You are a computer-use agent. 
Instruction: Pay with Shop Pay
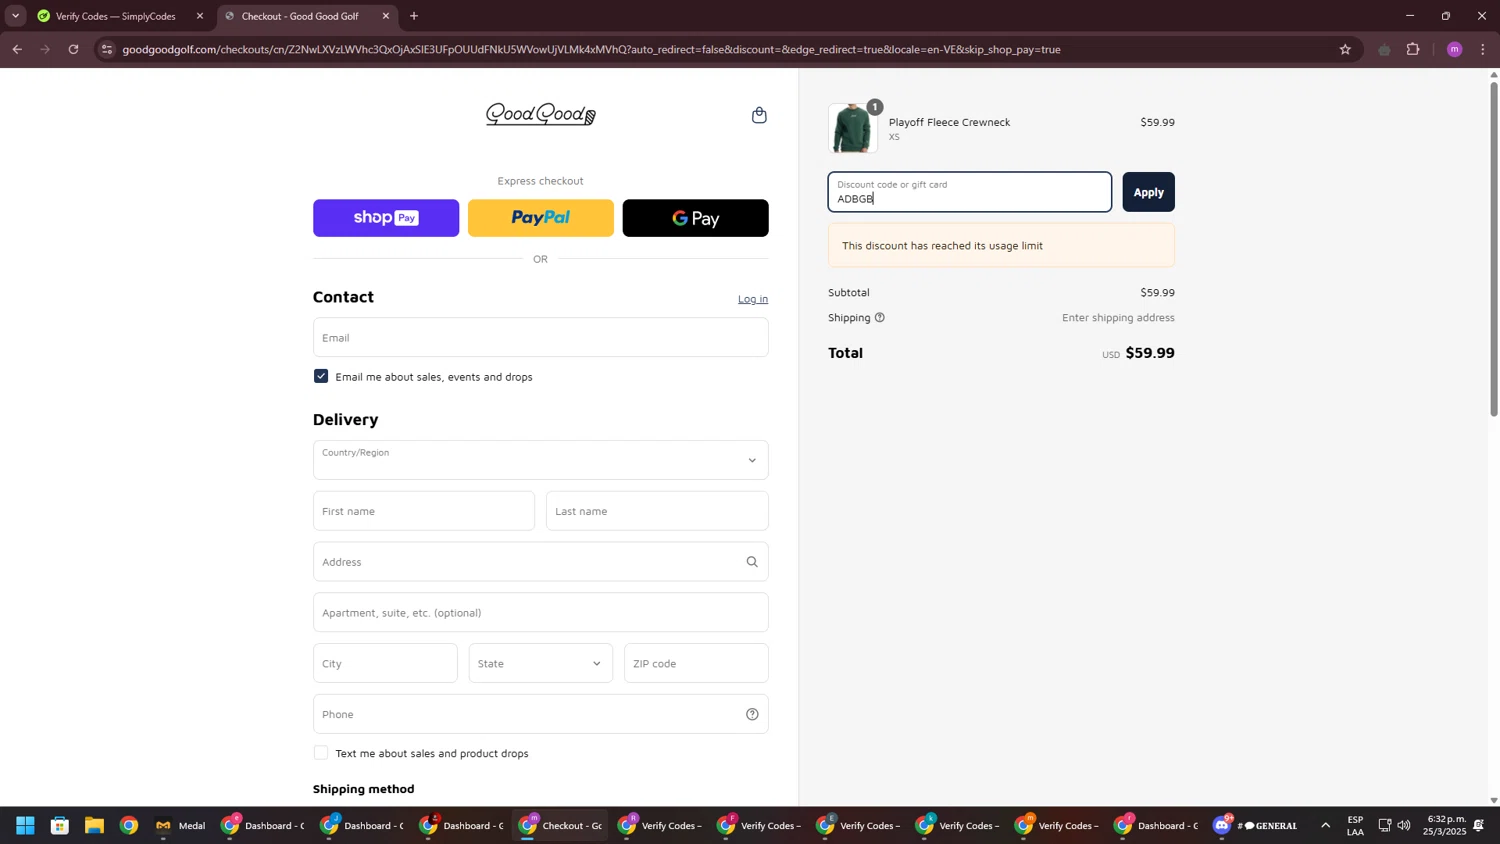pyautogui.click(x=386, y=218)
